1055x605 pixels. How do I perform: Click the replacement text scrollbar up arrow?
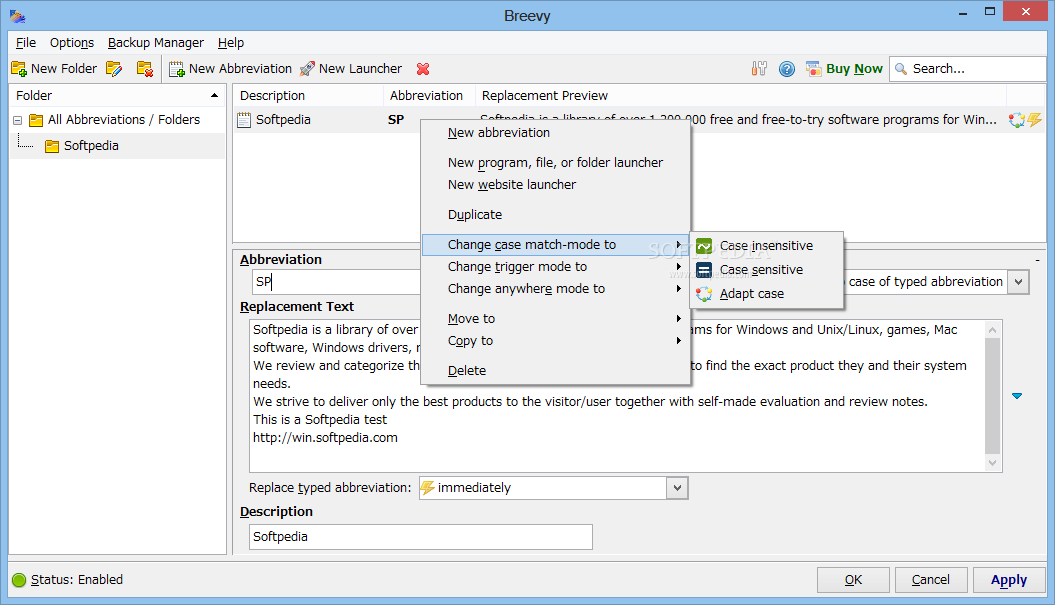click(x=992, y=329)
